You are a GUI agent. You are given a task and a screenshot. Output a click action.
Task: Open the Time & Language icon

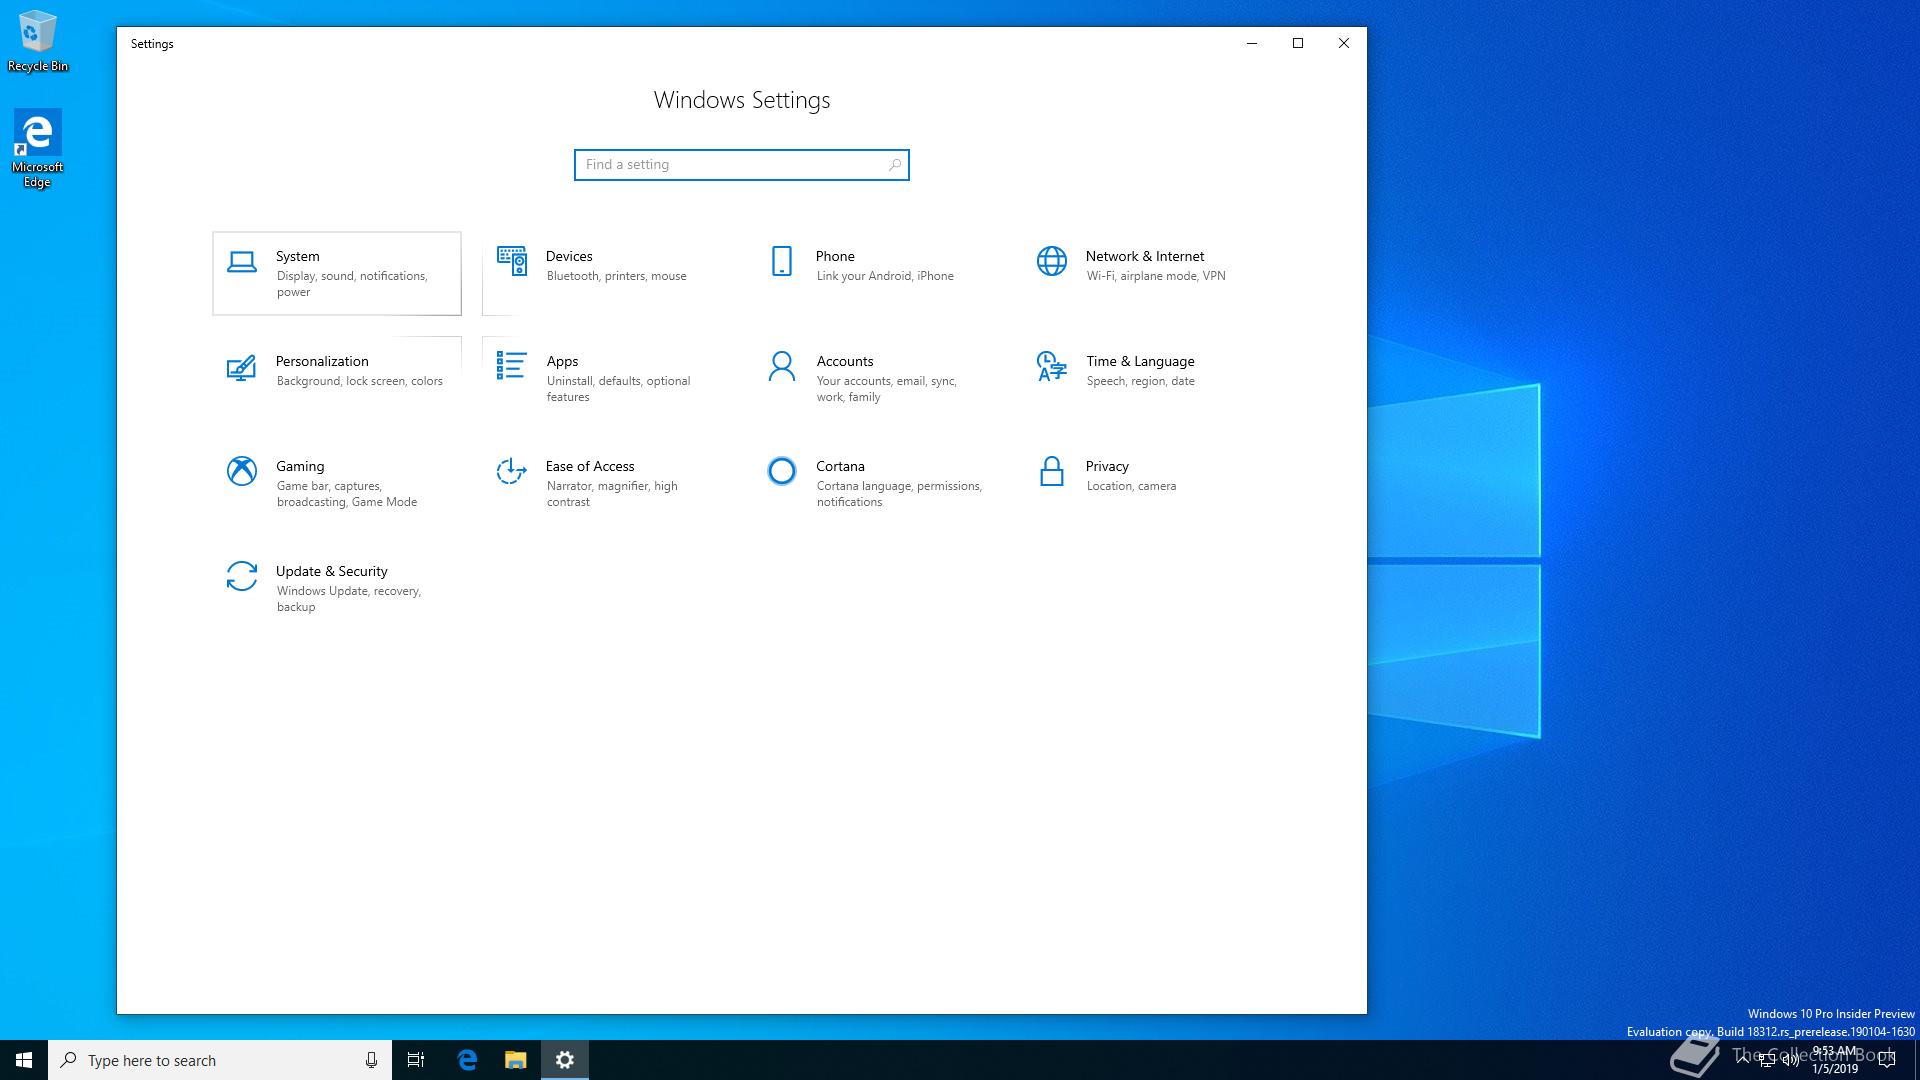(x=1051, y=366)
